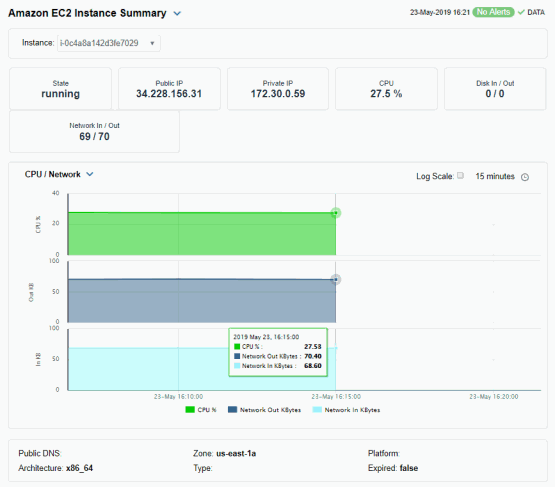The width and height of the screenshot is (555, 487).
Task: Click the tooltip header 2019 May 23, 16:15:00
Action: click(x=266, y=337)
